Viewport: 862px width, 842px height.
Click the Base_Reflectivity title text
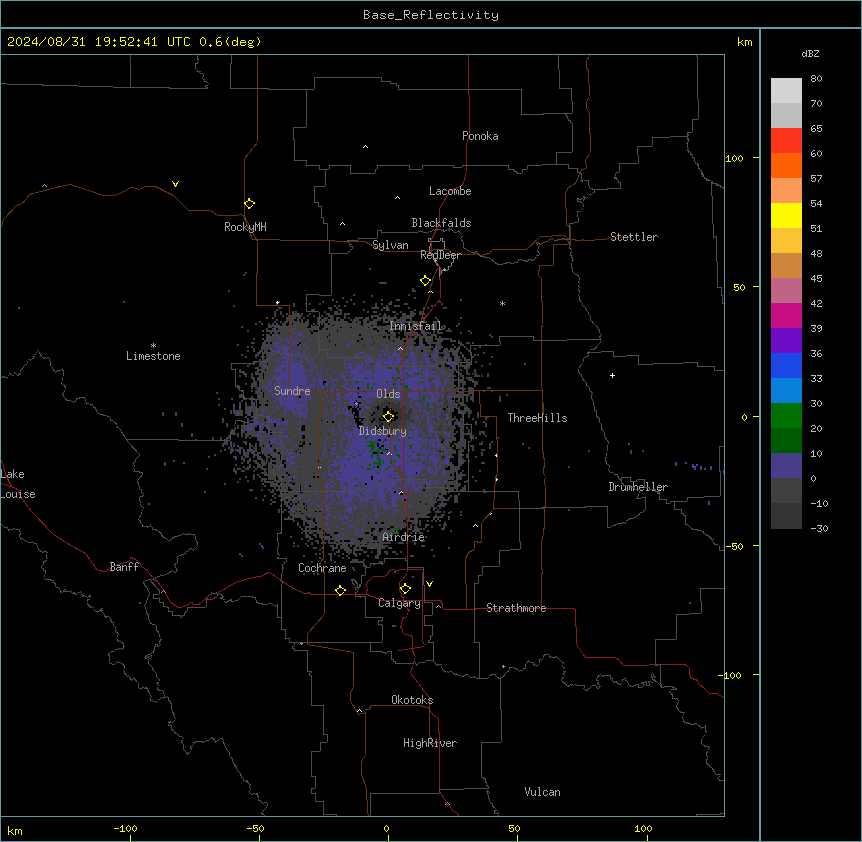tap(431, 15)
